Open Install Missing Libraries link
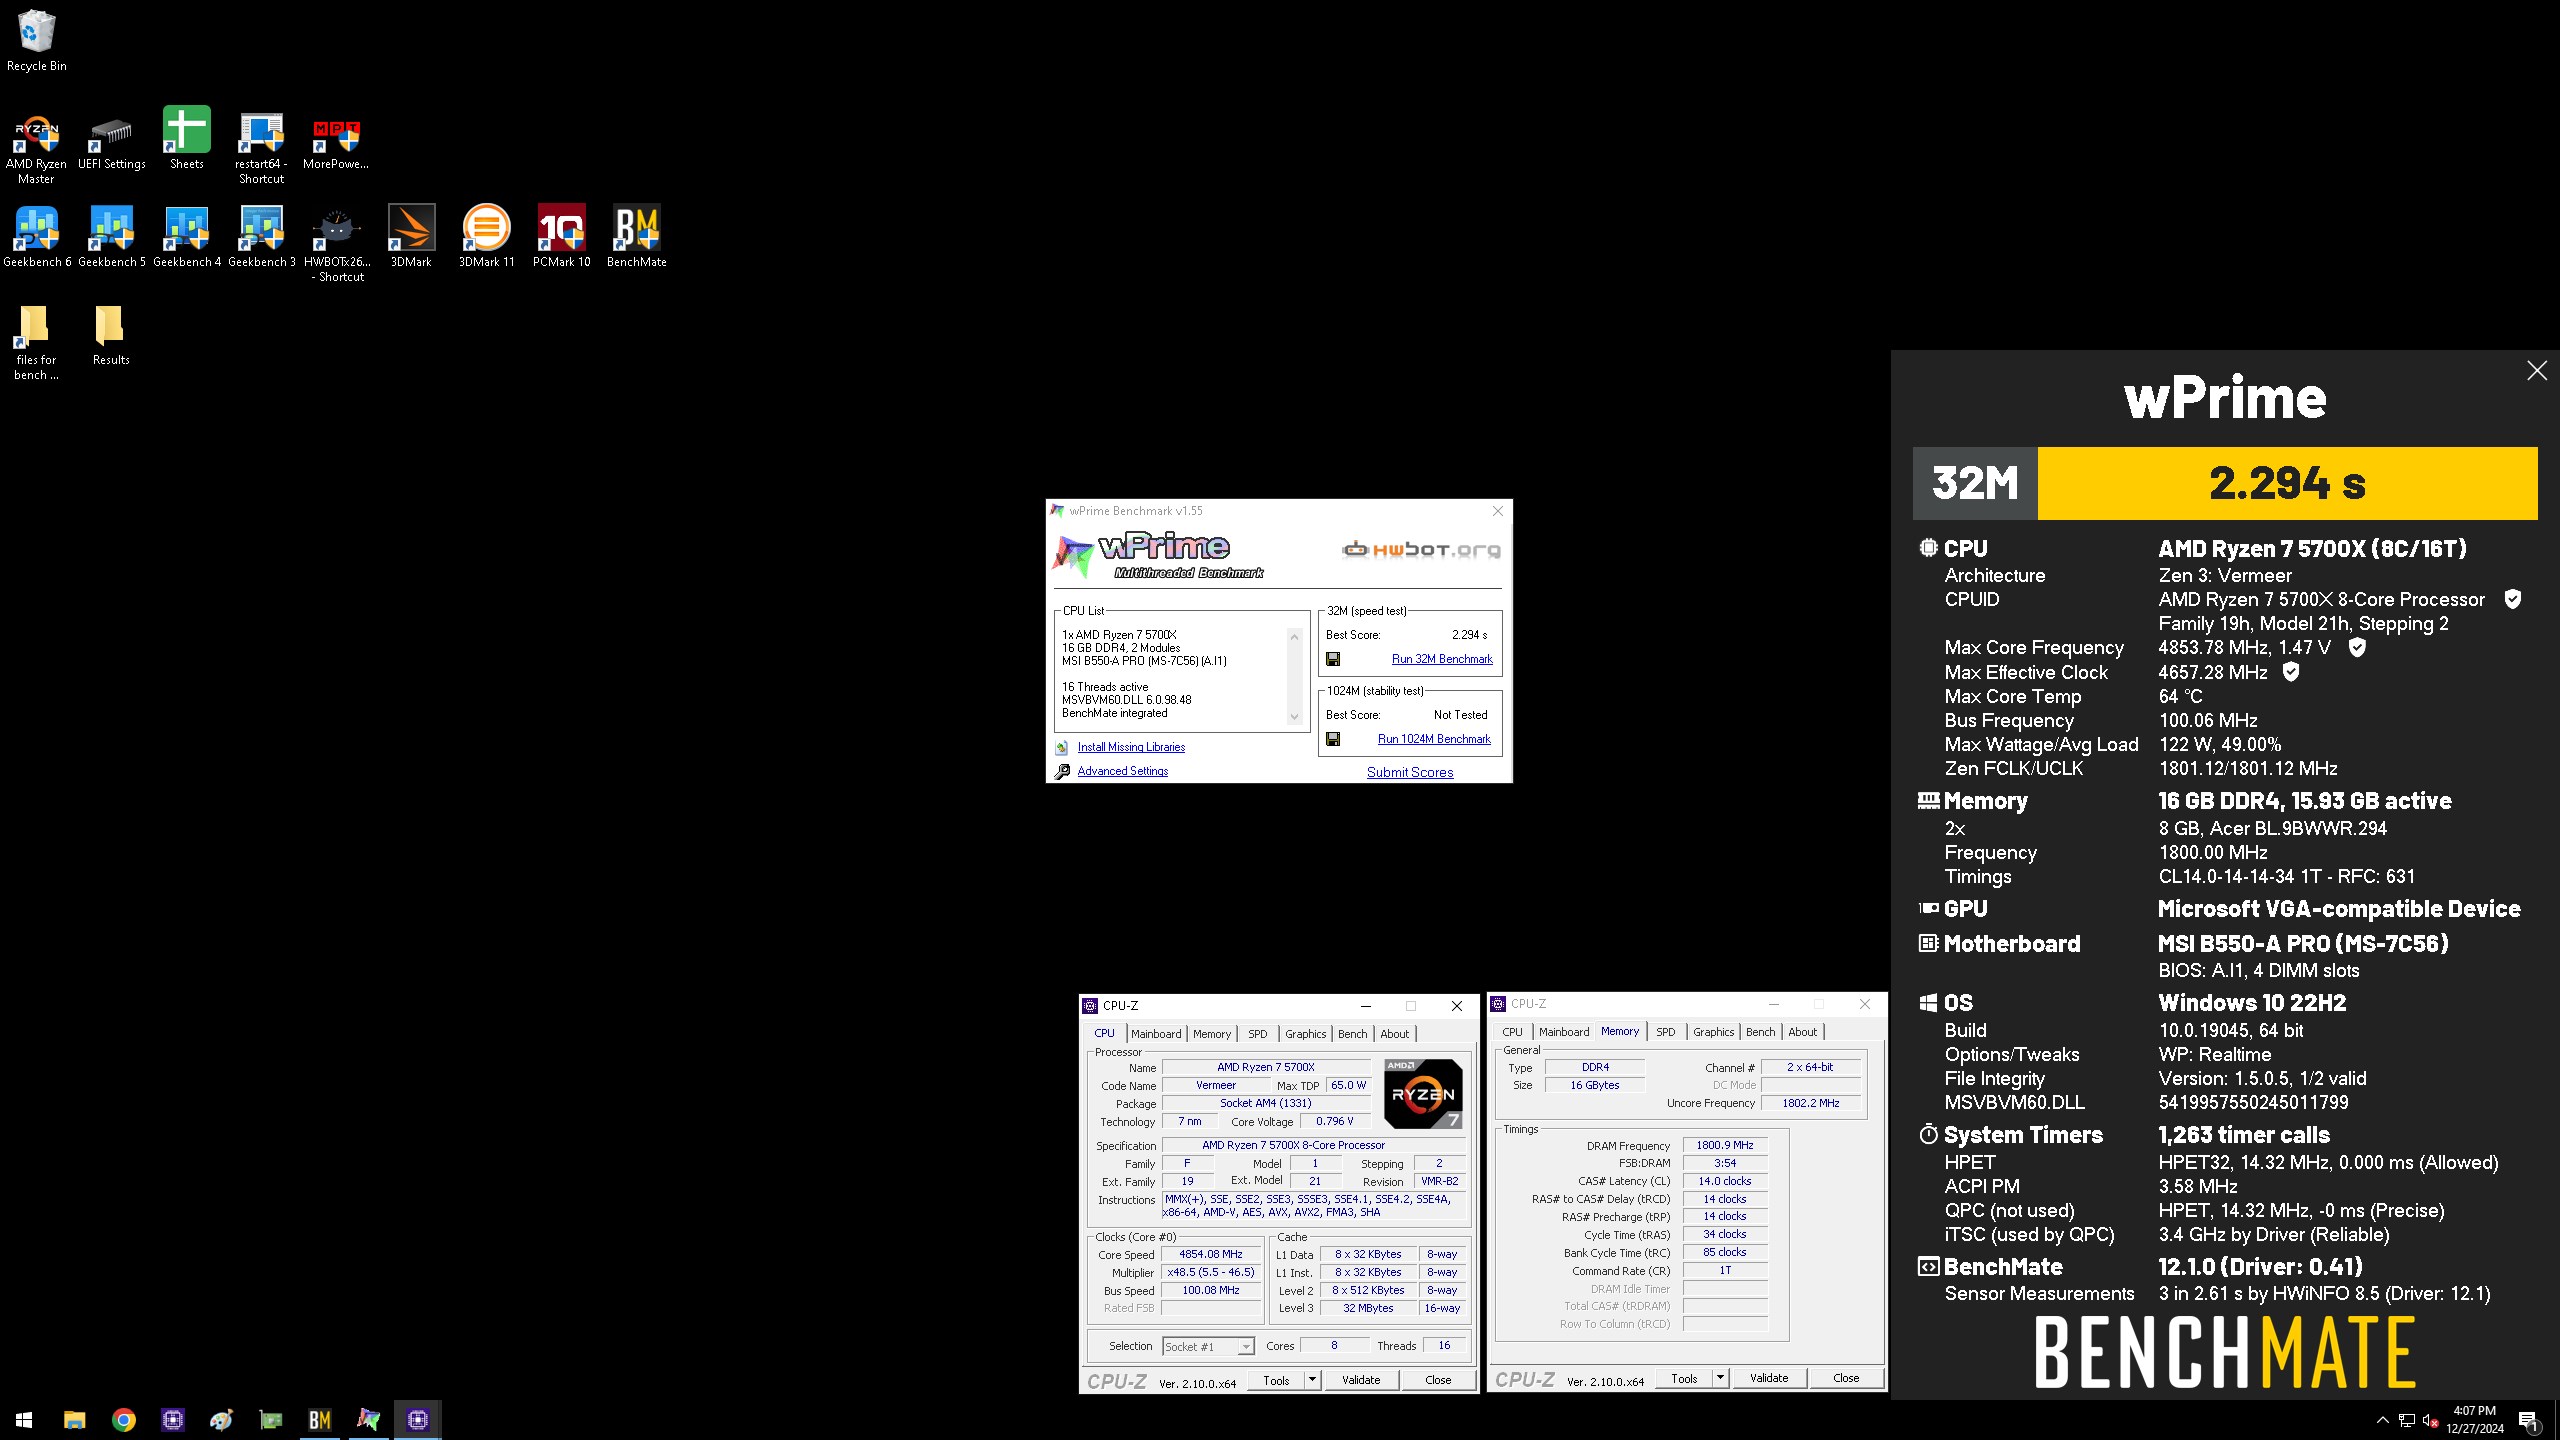The width and height of the screenshot is (2560, 1440). pos(1131,747)
